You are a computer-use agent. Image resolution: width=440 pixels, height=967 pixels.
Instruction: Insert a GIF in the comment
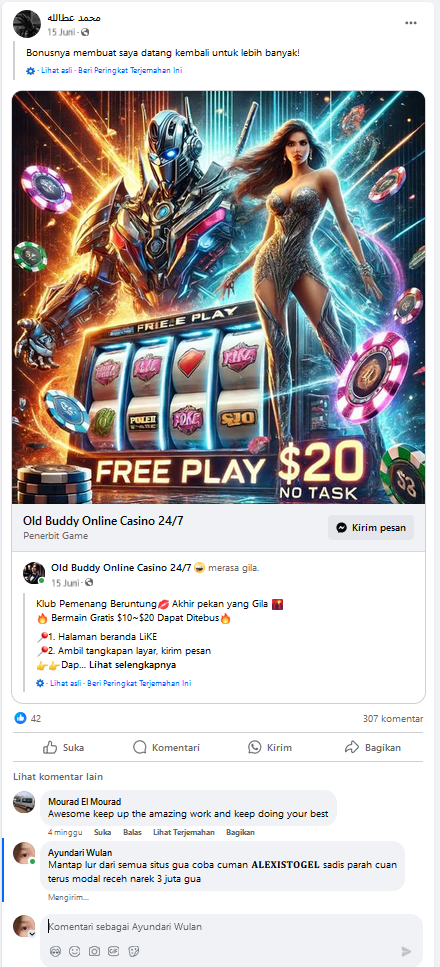(114, 951)
